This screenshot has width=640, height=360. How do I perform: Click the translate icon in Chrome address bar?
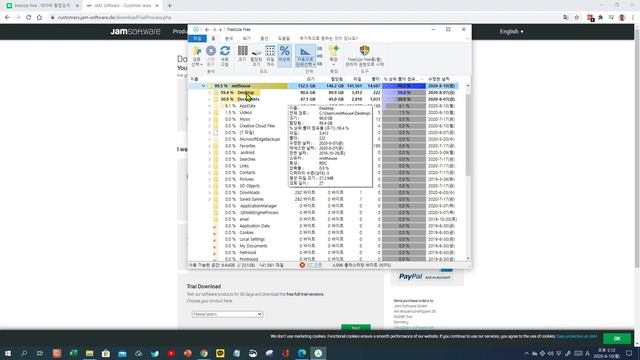[x=565, y=18]
